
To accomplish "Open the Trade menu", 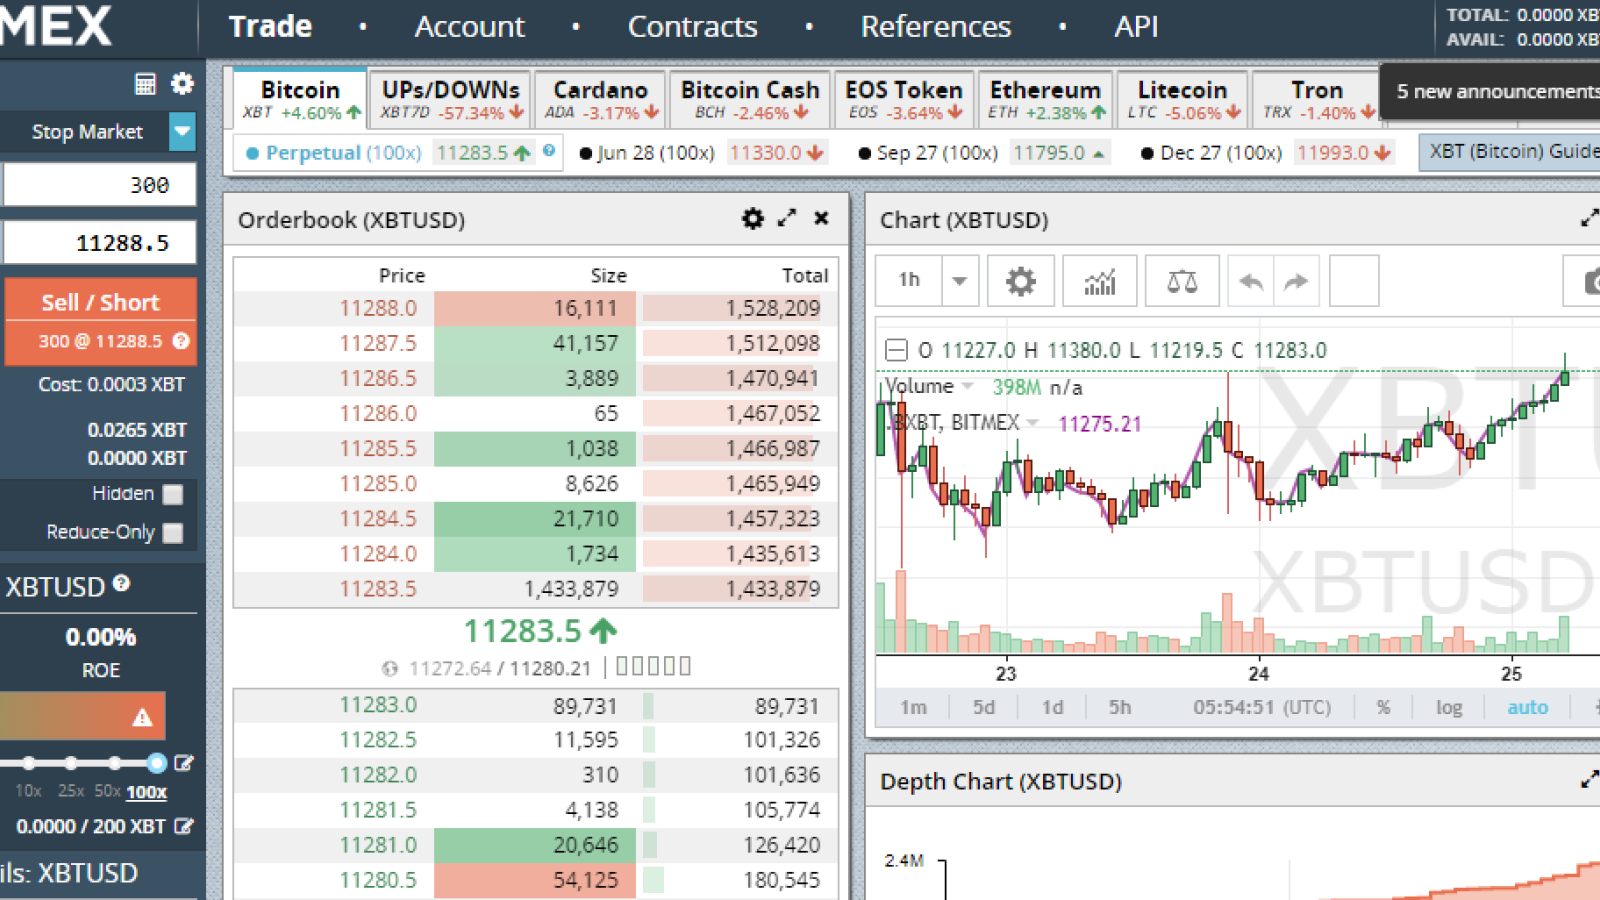I will 271,27.
